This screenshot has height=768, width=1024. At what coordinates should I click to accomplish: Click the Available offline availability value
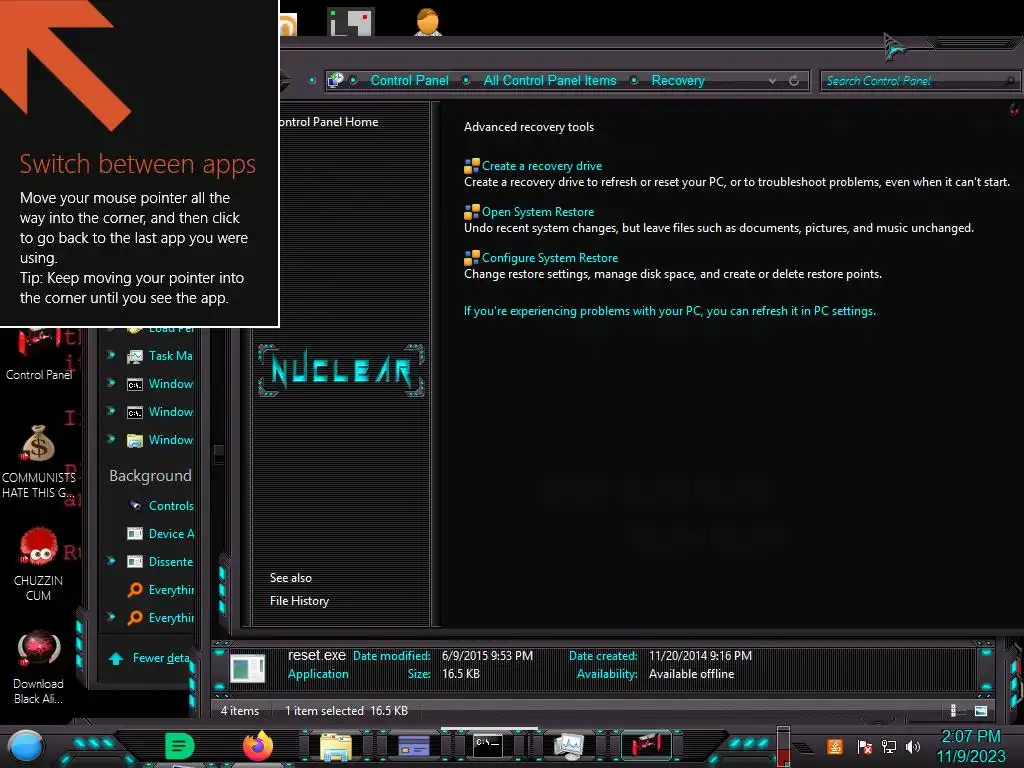coord(692,674)
